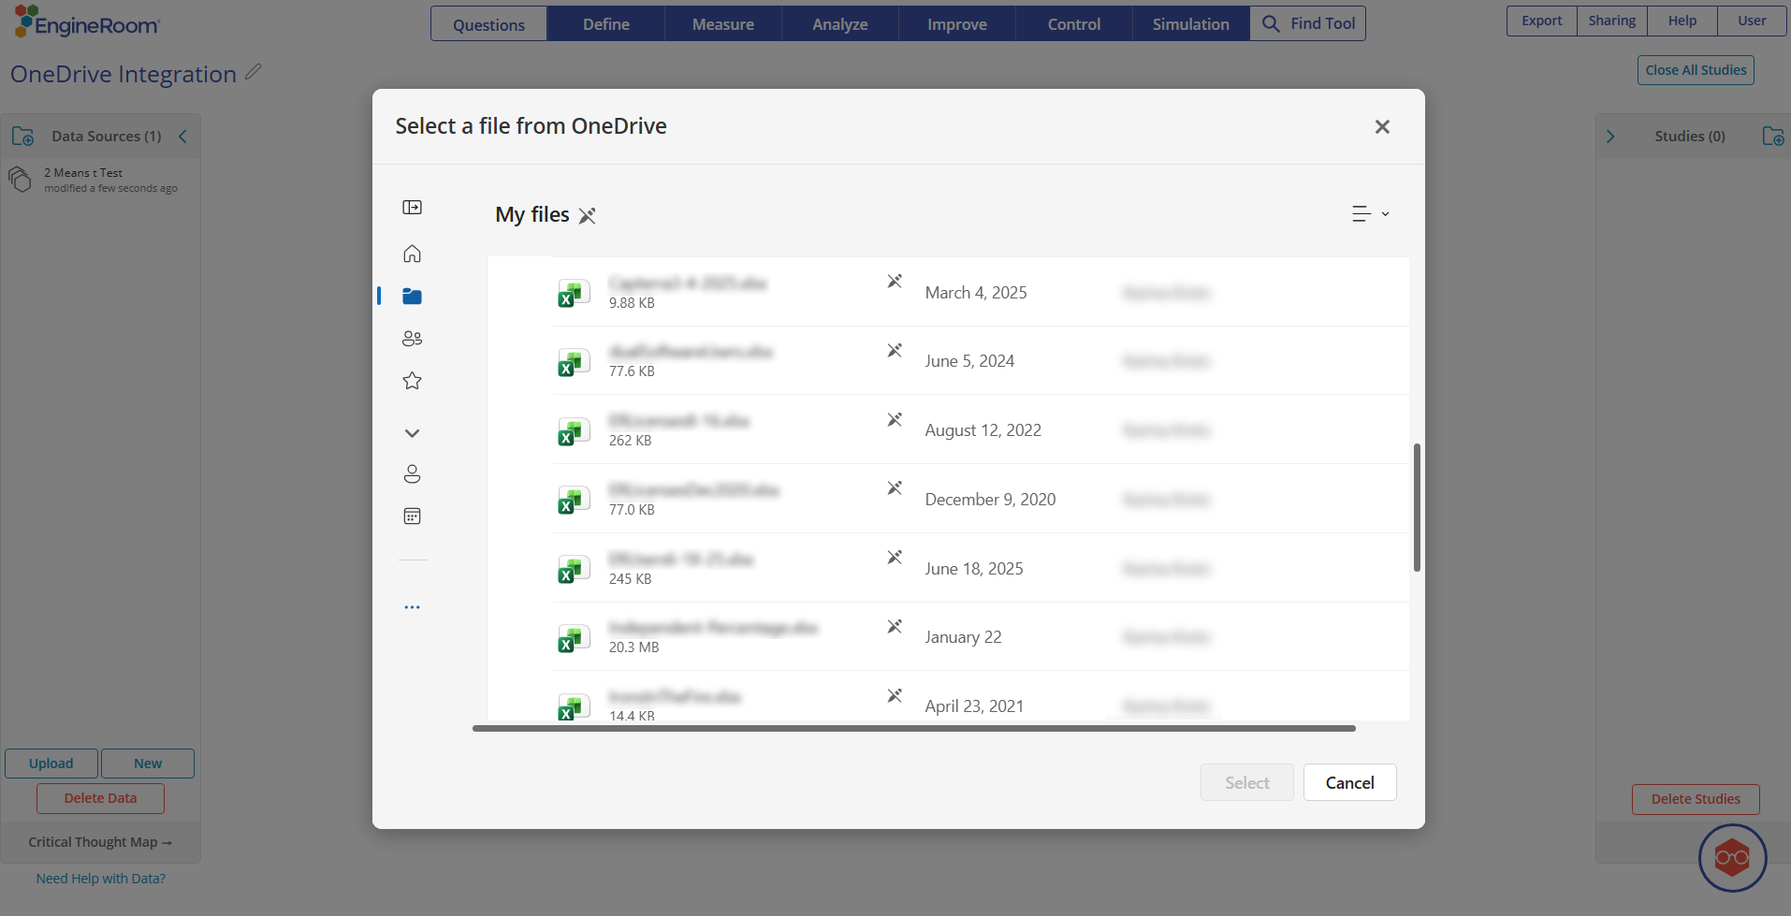Click the 9.88 KB file size text
Viewport: 1791px width, 916px height.
click(x=632, y=303)
